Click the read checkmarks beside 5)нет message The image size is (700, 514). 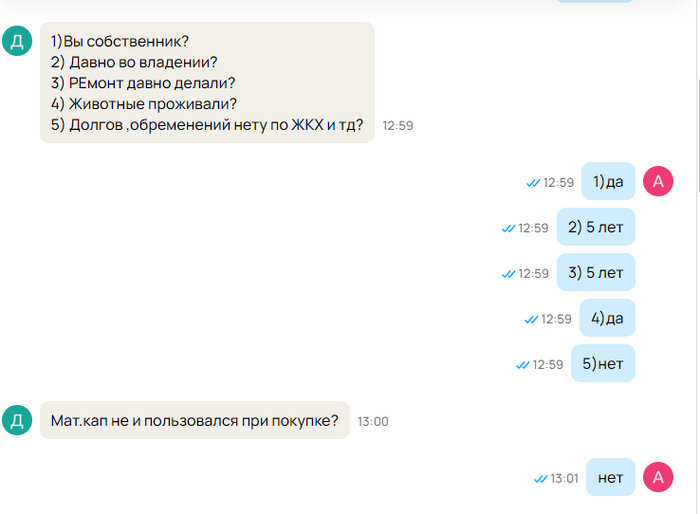(x=522, y=365)
